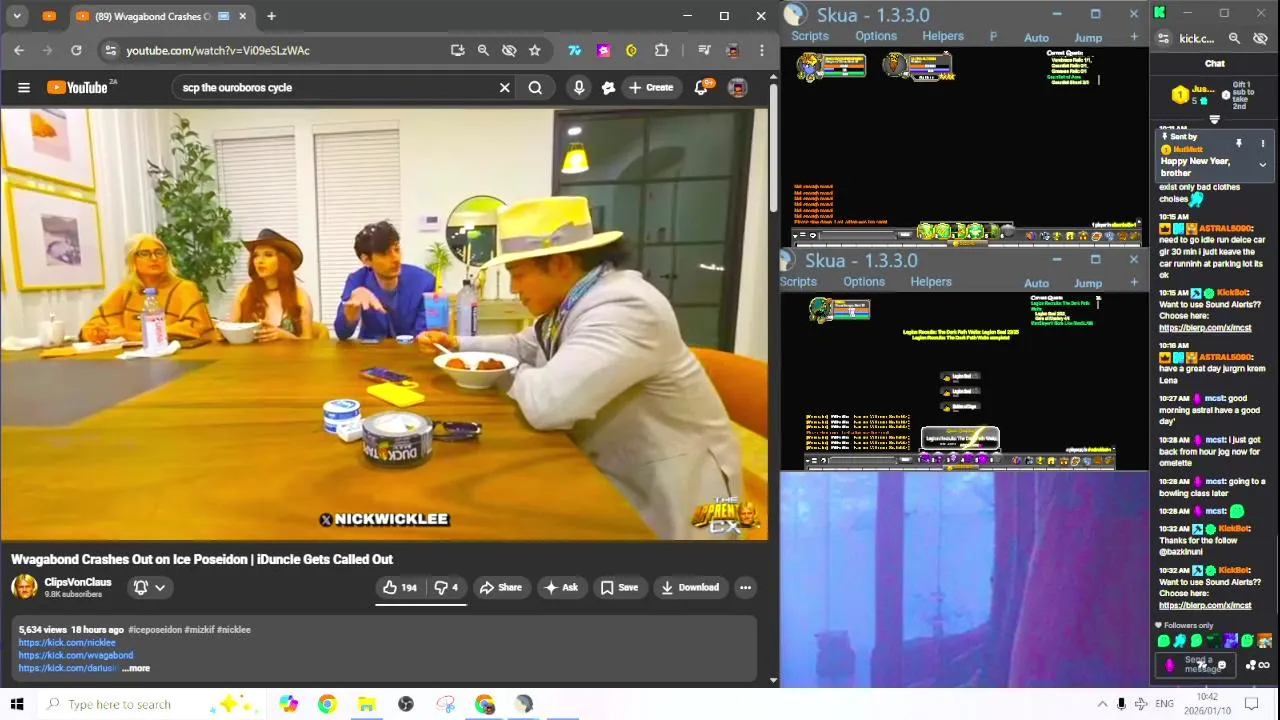The width and height of the screenshot is (1280, 720).
Task: Open Kick window site settings icon
Action: coord(1163,39)
